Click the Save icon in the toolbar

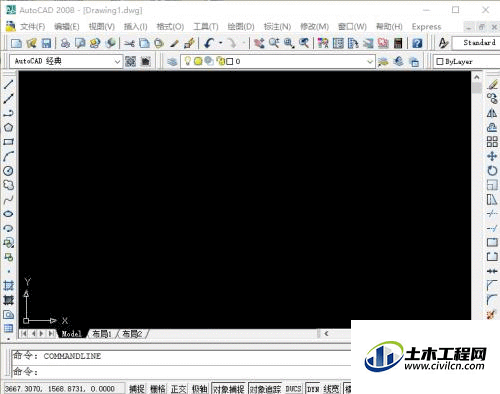(46, 43)
